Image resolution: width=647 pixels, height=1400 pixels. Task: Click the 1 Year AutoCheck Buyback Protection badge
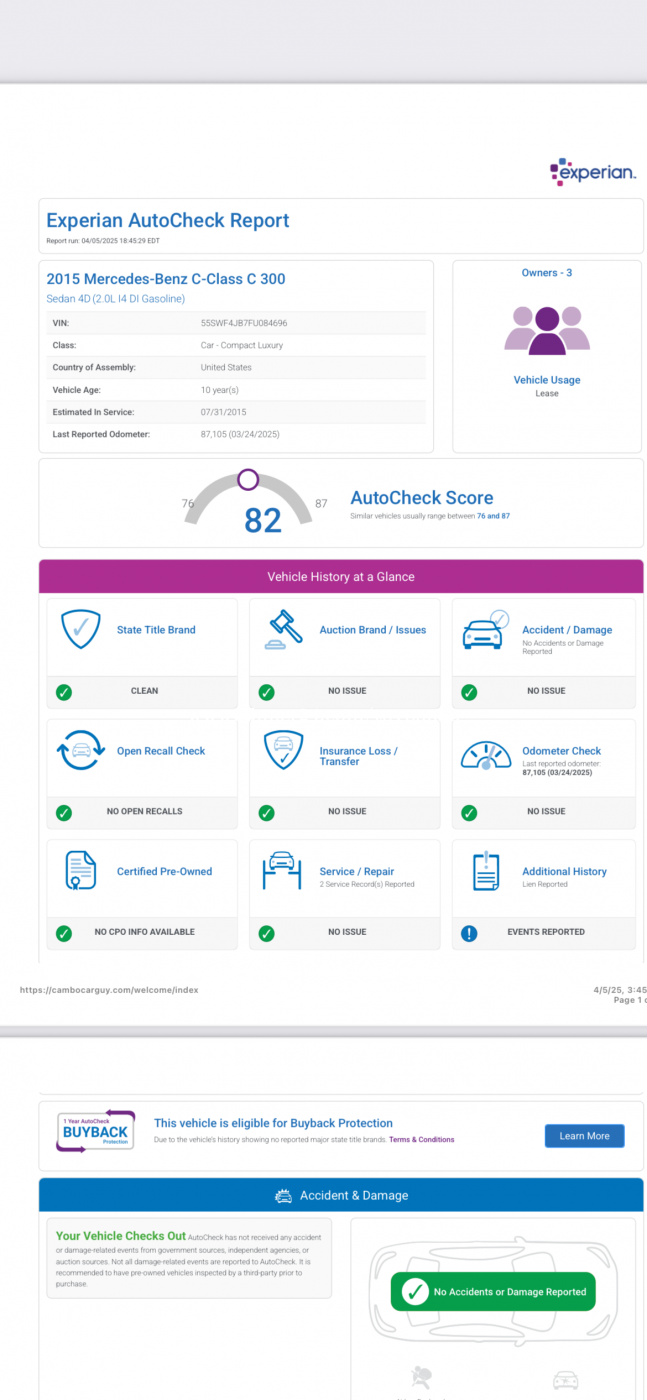tap(95, 1131)
